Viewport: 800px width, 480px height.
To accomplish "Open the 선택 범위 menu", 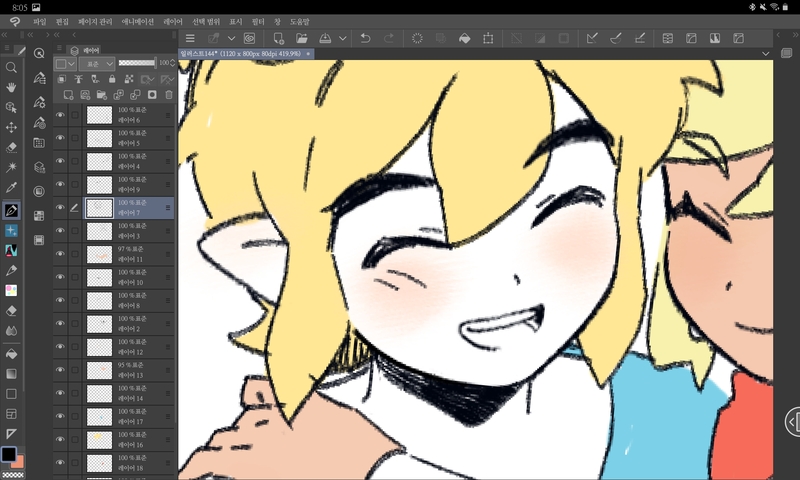I will coord(206,21).
